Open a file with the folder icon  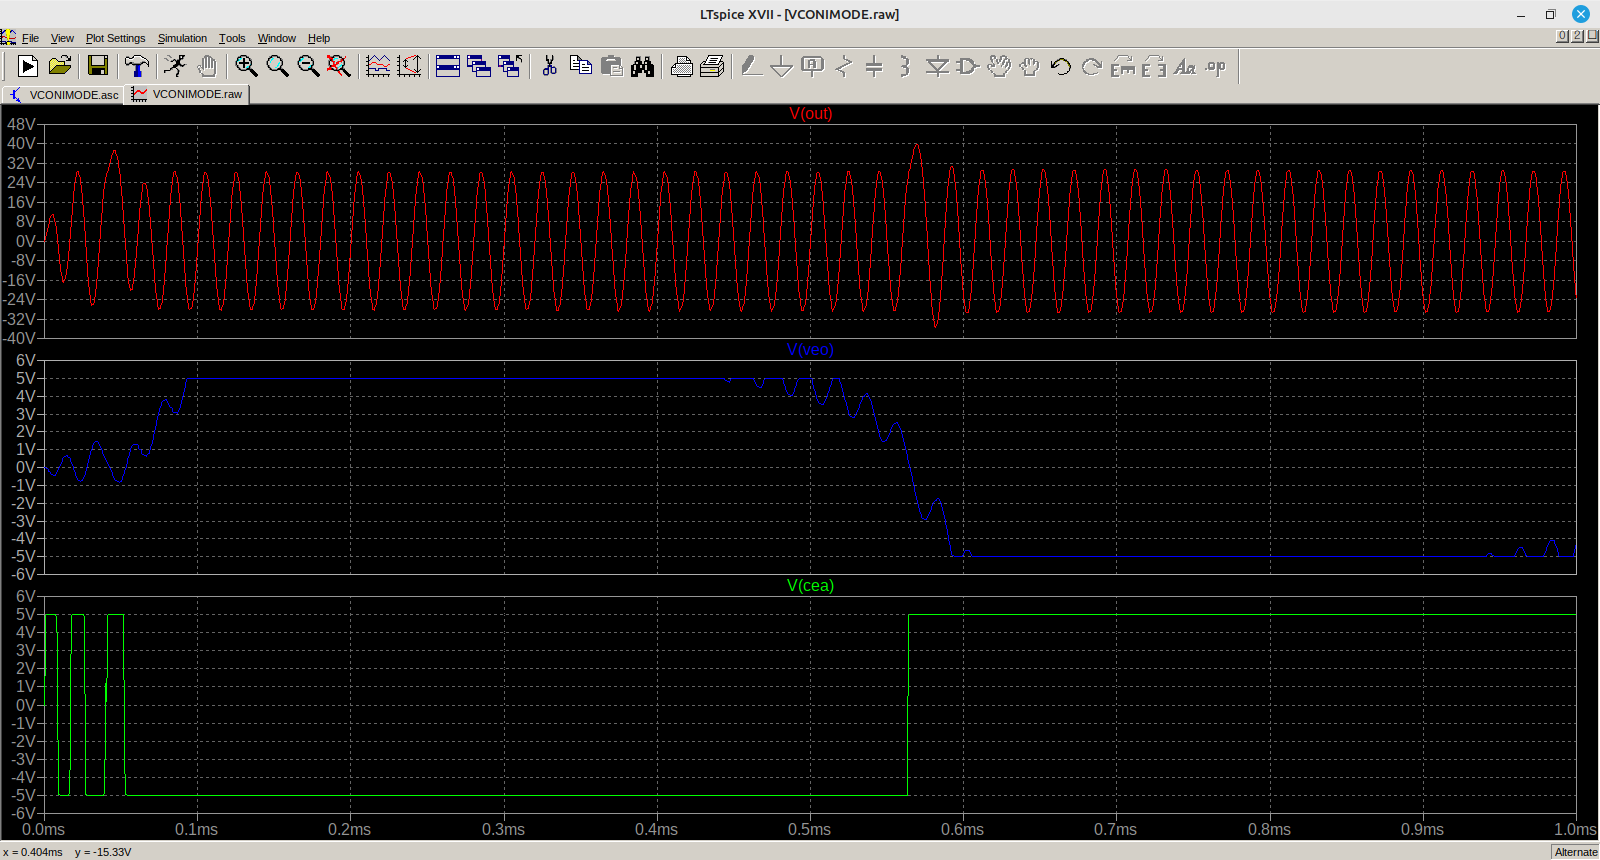60,67
